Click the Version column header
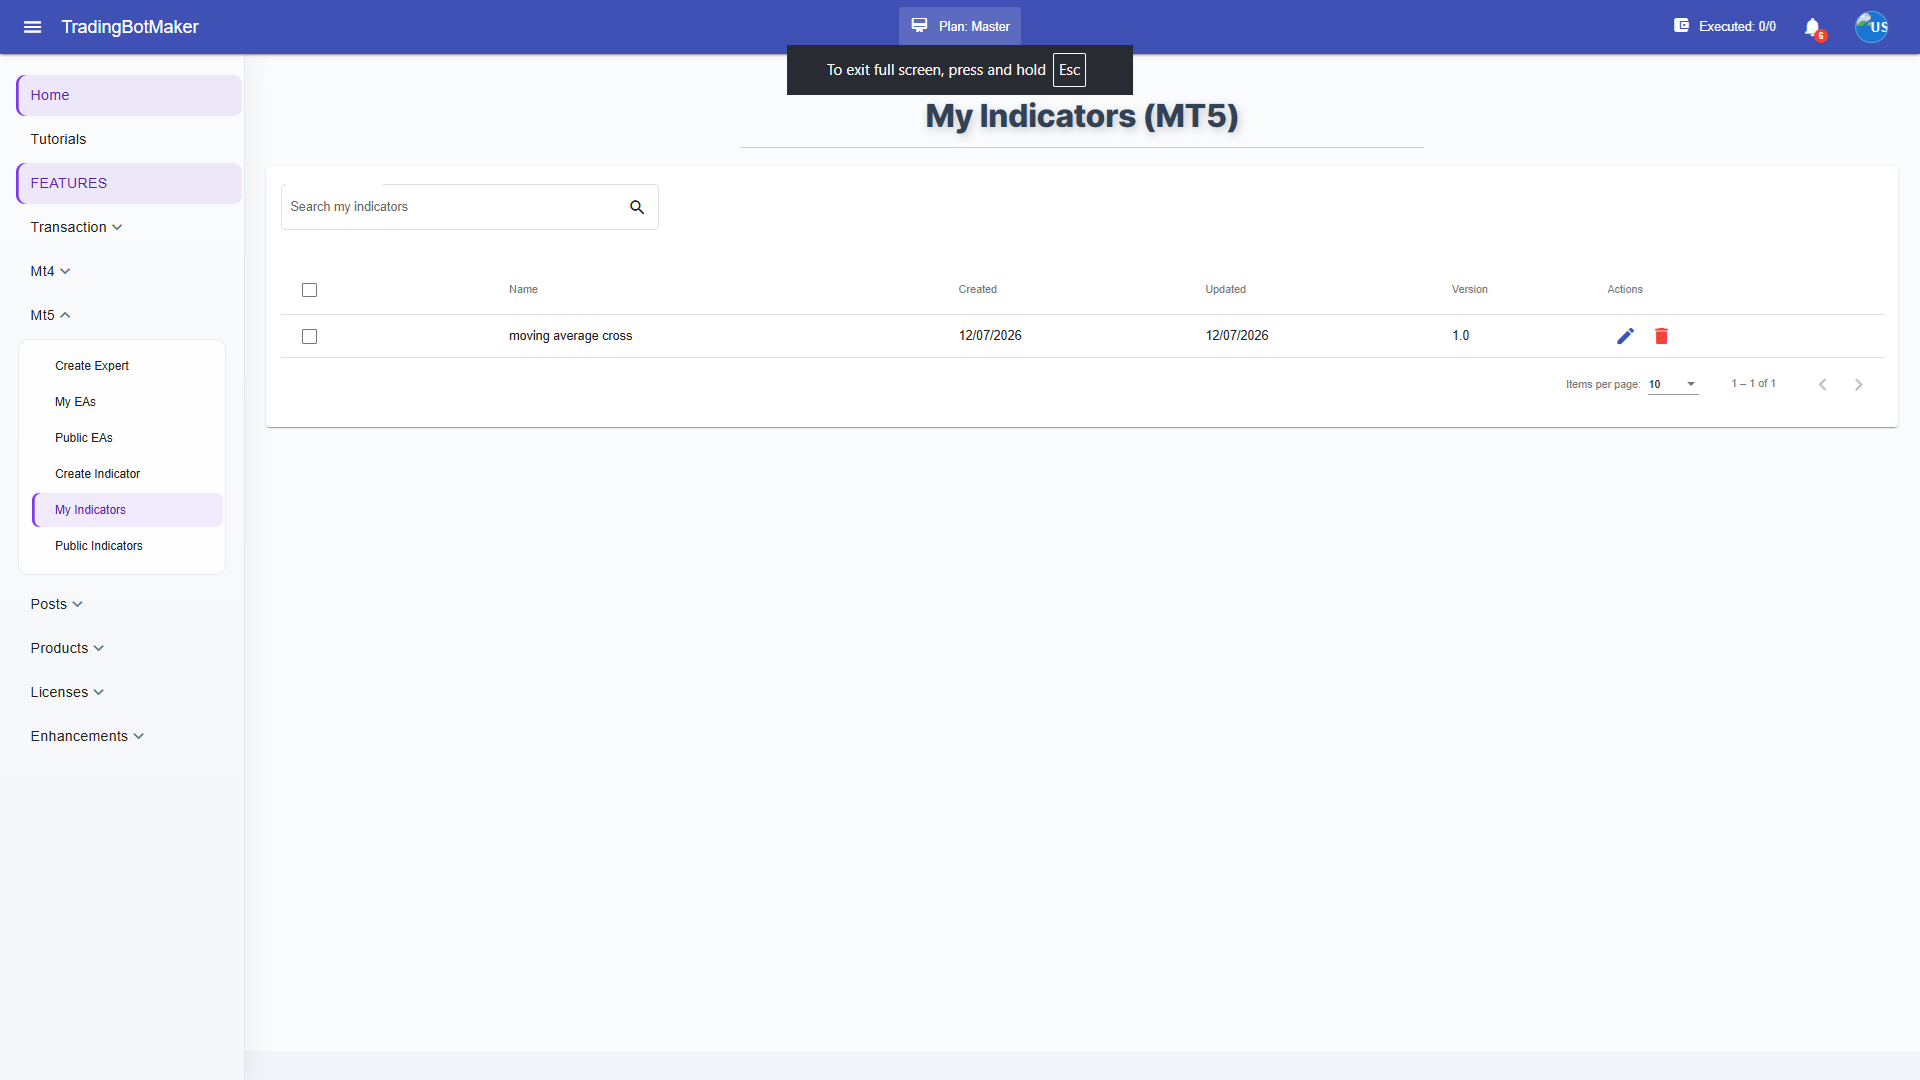 click(x=1469, y=290)
